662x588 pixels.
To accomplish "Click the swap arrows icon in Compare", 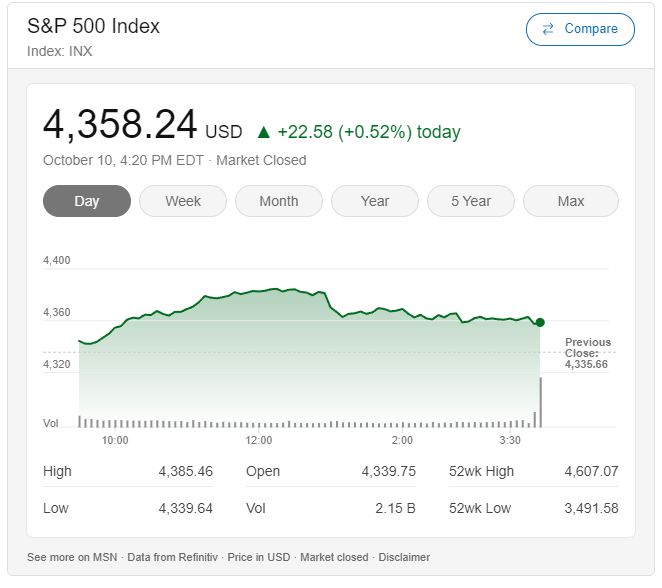I will click(548, 29).
